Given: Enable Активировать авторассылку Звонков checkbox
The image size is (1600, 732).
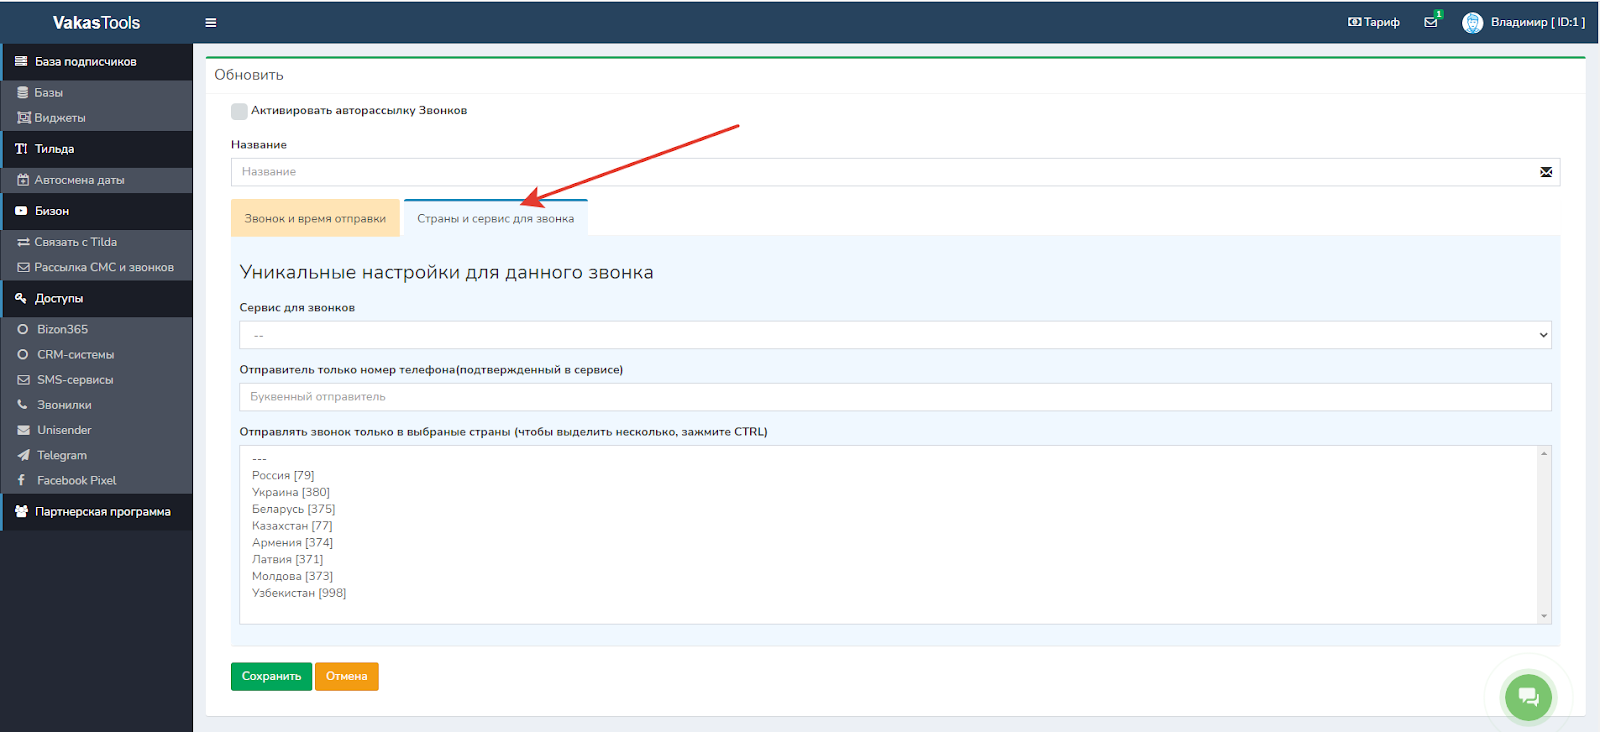Looking at the screenshot, I should coord(239,111).
